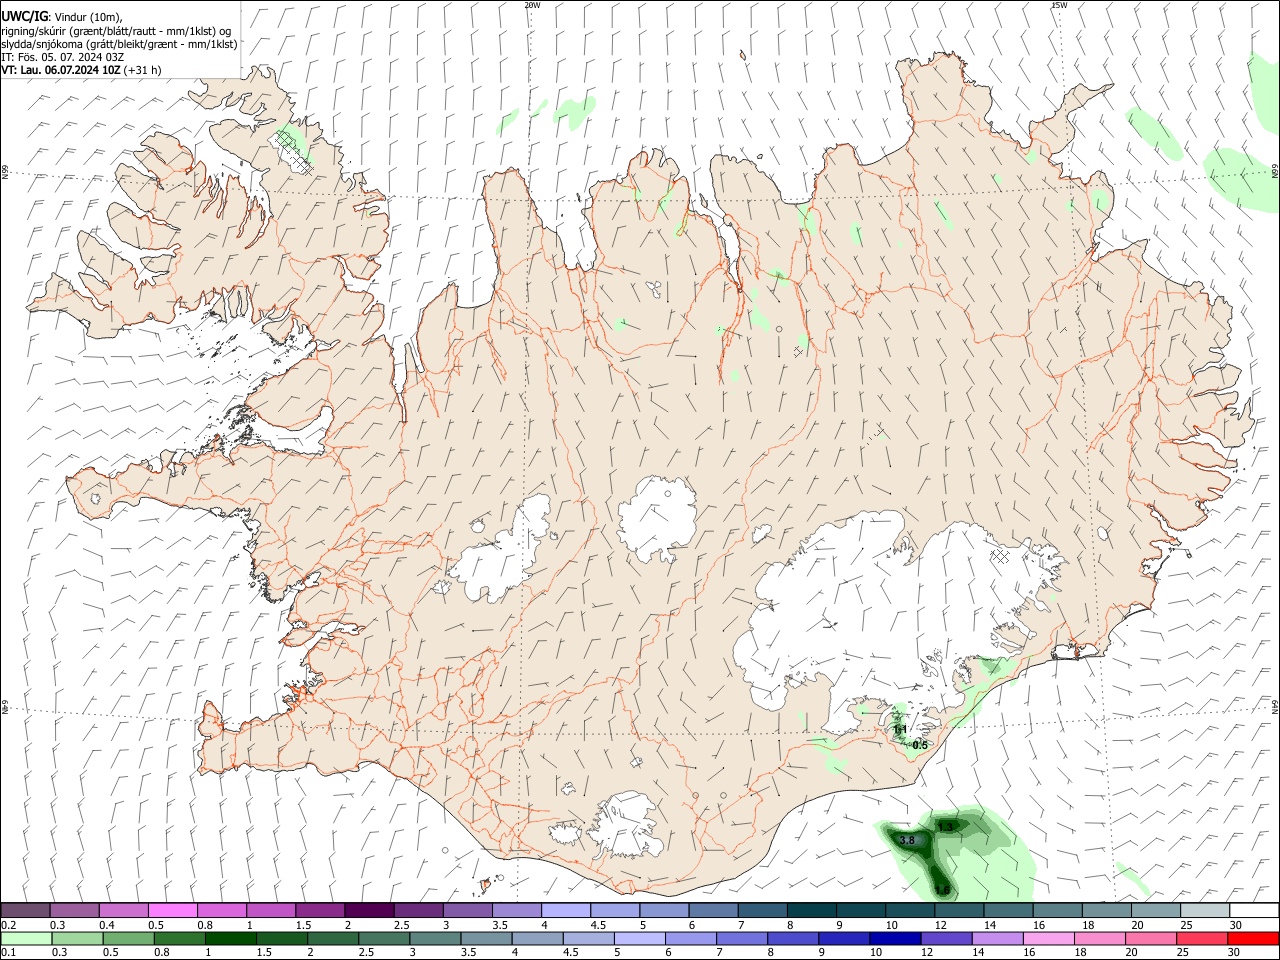Select the darkest purple swatch above top-row 2
Image resolution: width=1280 pixels, height=960 pixels.
(x=368, y=910)
